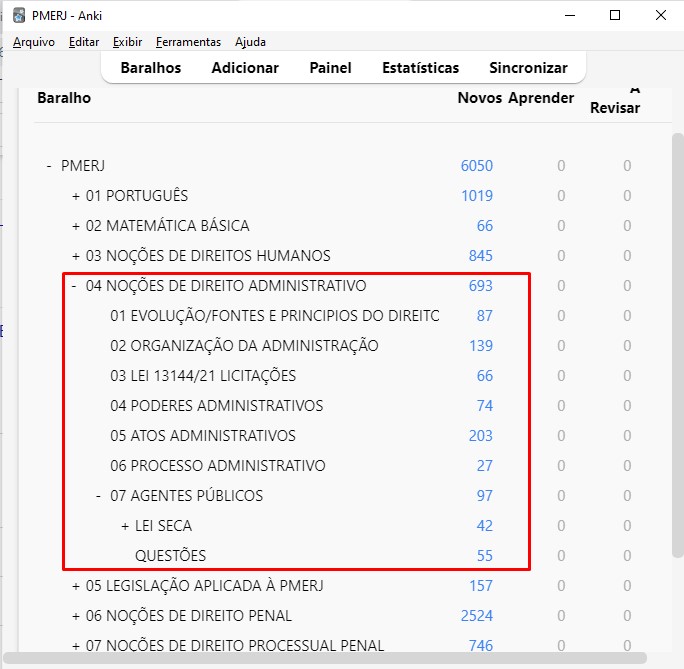
Task: Expand 03 NOÇÕES DE DIREITOS HUMANOS deck
Action: [76, 256]
